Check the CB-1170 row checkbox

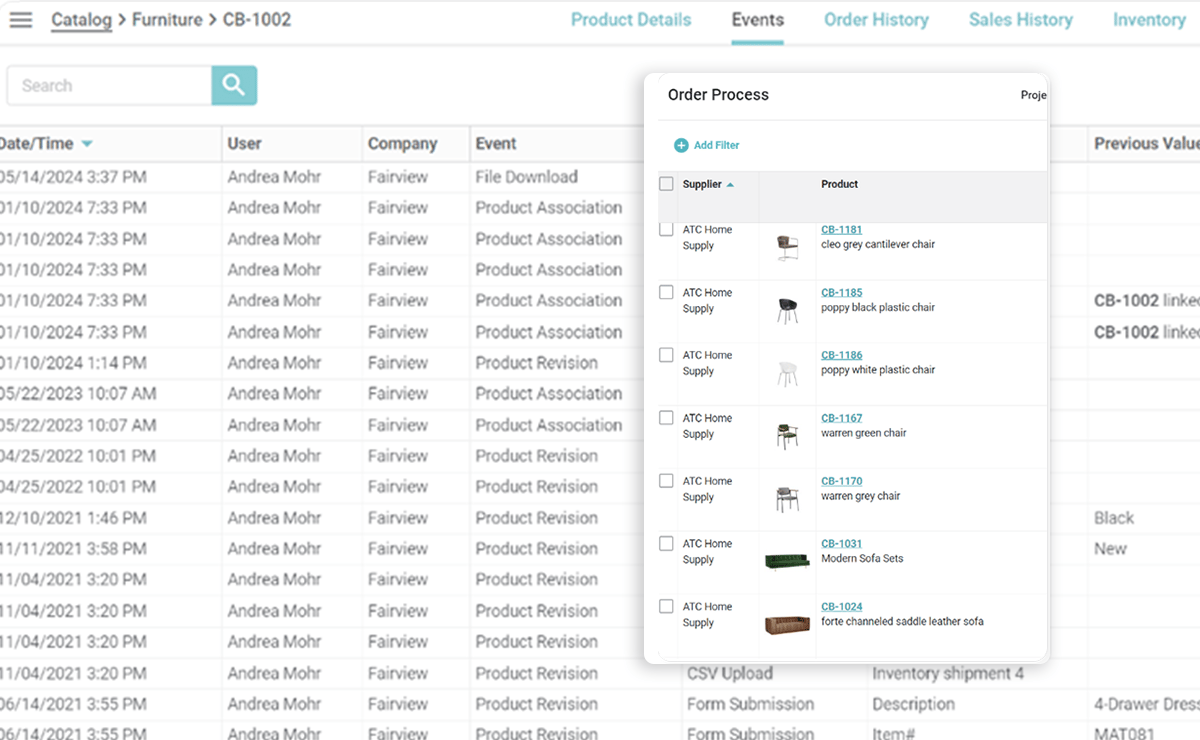click(666, 480)
